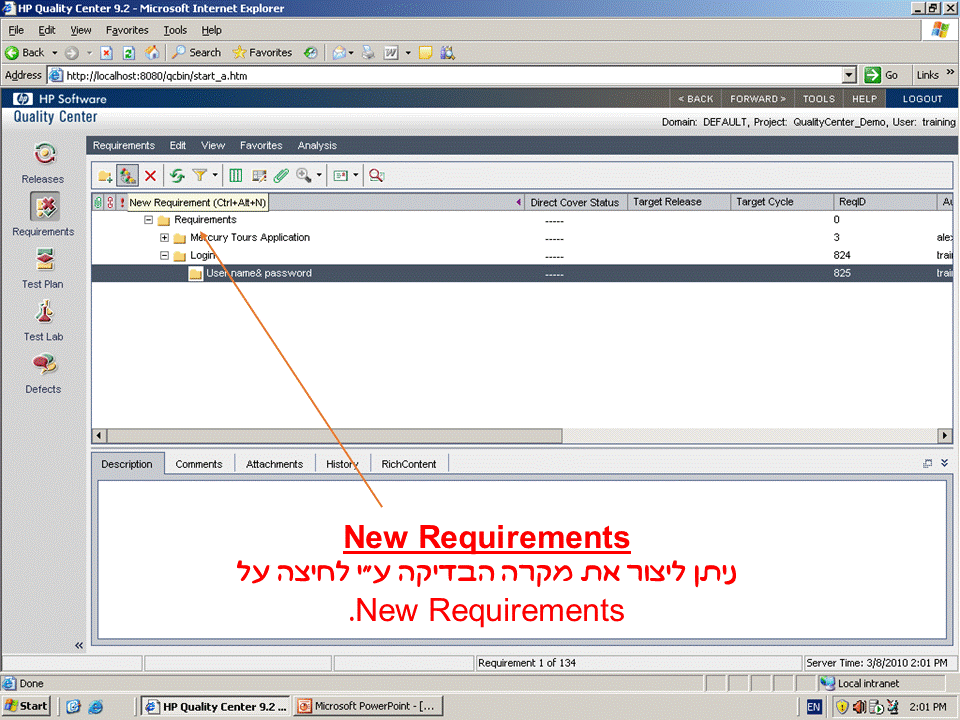Image resolution: width=960 pixels, height=720 pixels.
Task: Open the Releases module in sidebar
Action: [43, 163]
